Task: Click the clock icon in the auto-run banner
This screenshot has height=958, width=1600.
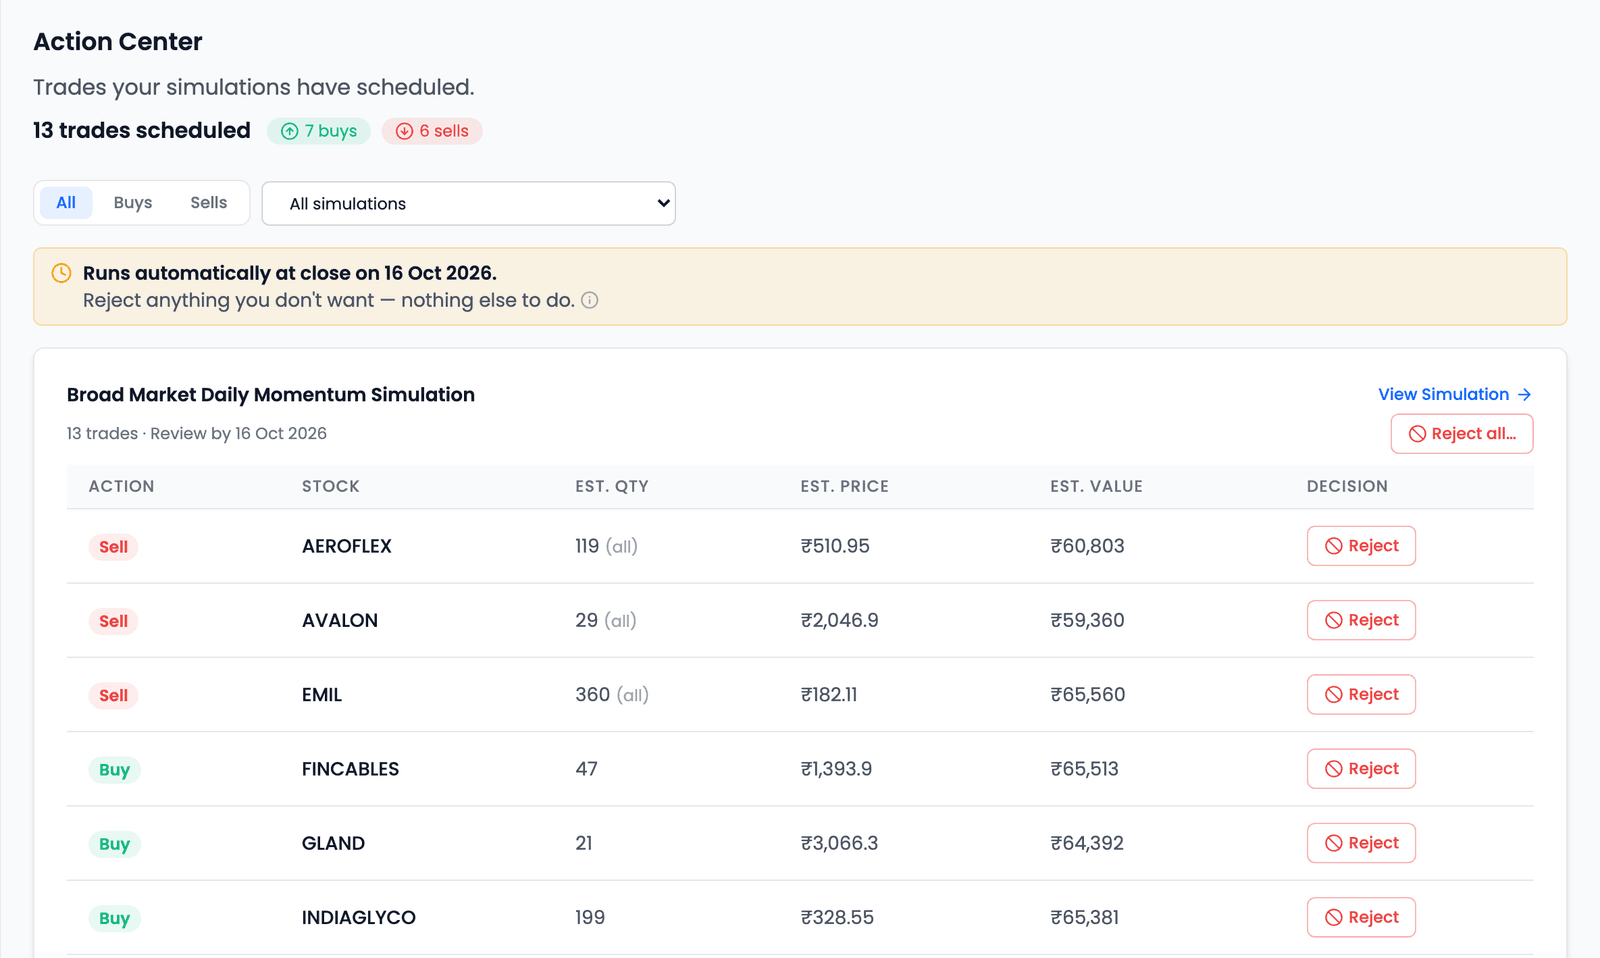Action: (x=61, y=273)
